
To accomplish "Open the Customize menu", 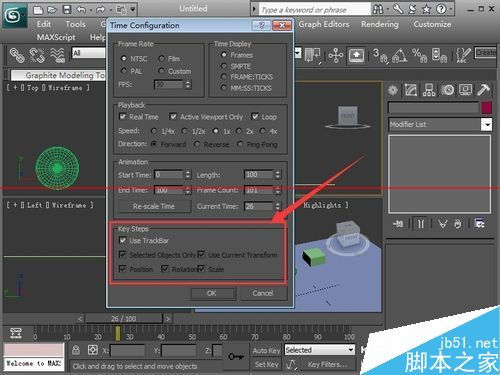I will coord(432,24).
